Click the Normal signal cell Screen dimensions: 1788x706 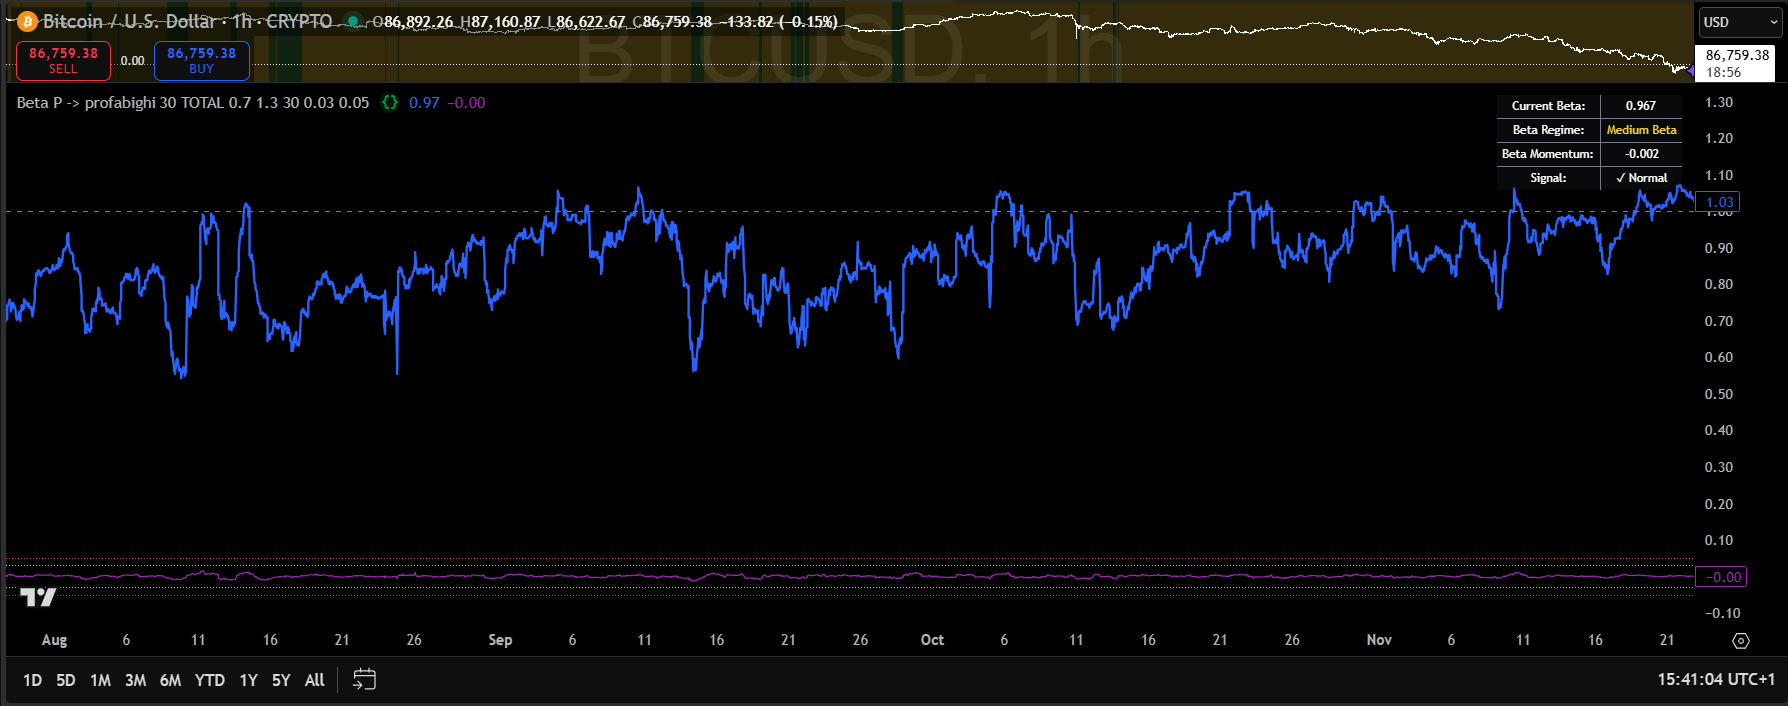1641,178
